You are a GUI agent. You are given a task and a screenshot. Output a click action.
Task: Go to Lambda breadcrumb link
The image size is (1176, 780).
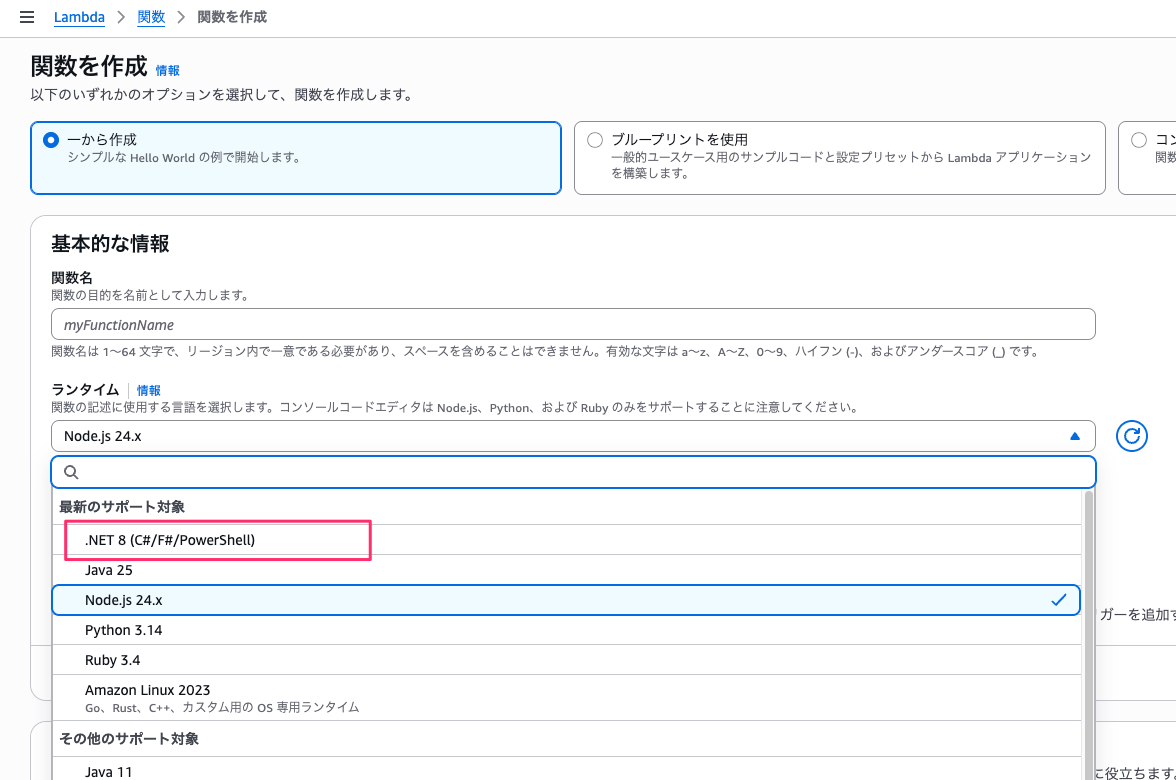79,17
